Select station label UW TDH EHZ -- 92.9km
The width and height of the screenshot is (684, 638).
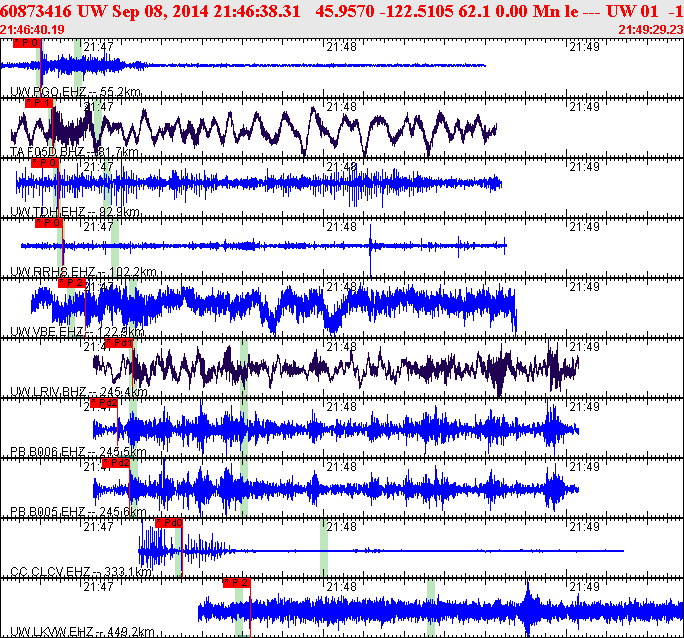tap(75, 212)
